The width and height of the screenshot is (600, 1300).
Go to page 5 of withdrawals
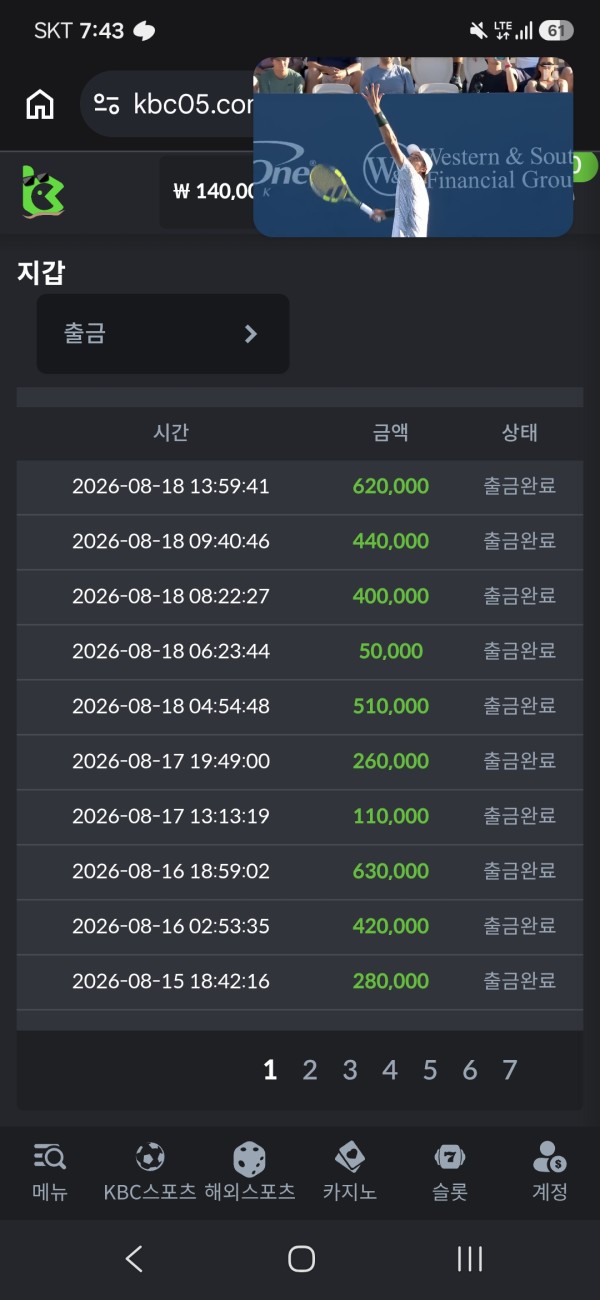(x=430, y=1070)
